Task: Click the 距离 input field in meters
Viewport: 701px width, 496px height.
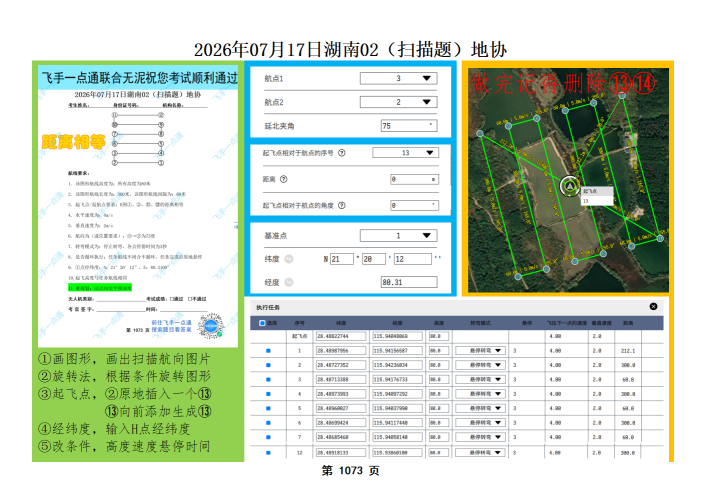Action: 414,179
